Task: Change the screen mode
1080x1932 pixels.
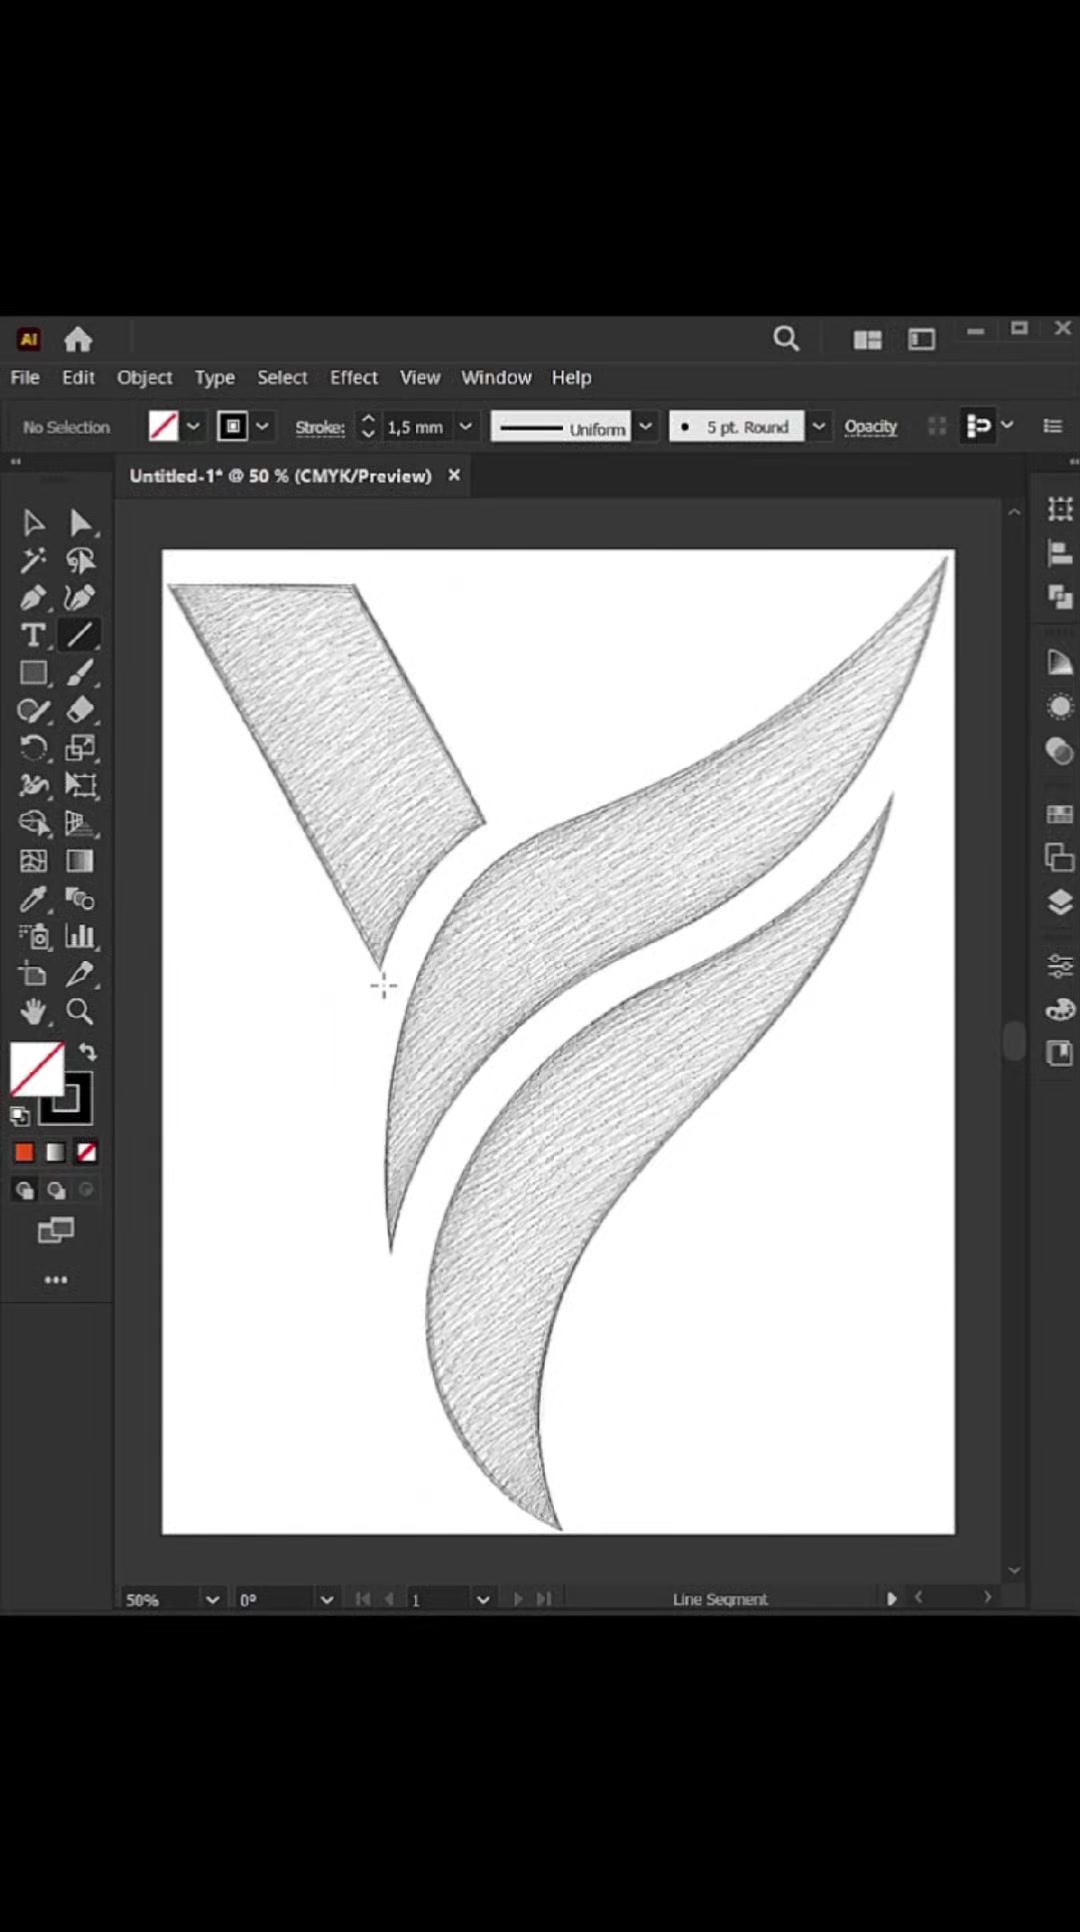Action: [x=56, y=1231]
